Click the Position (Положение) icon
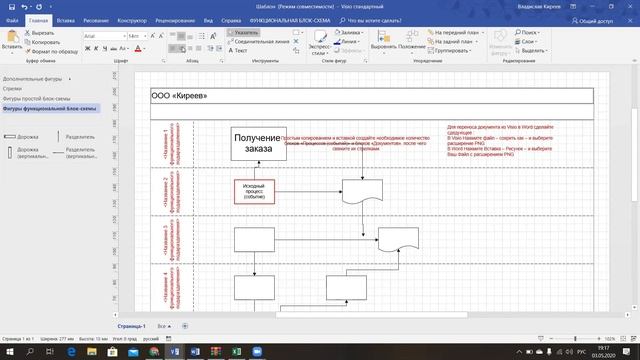Viewport: 640px width, 360px height. tap(412, 37)
